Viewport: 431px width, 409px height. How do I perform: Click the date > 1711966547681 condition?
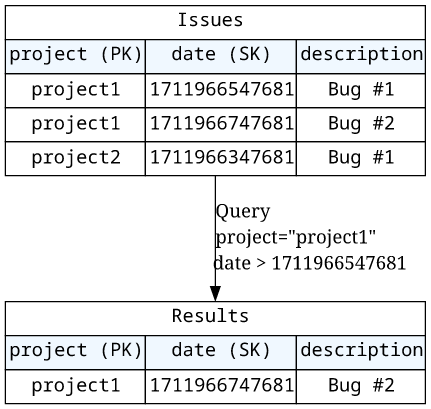[310, 263]
